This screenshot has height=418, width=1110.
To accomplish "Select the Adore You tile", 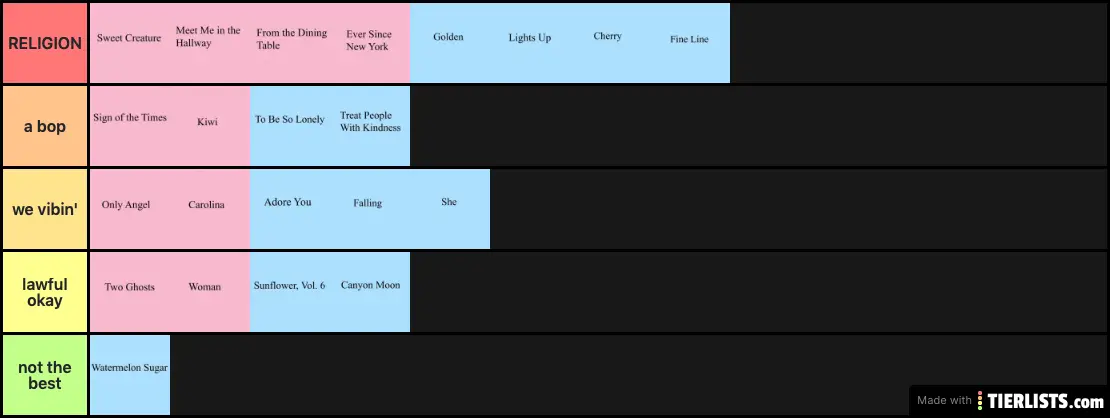I will point(289,209).
